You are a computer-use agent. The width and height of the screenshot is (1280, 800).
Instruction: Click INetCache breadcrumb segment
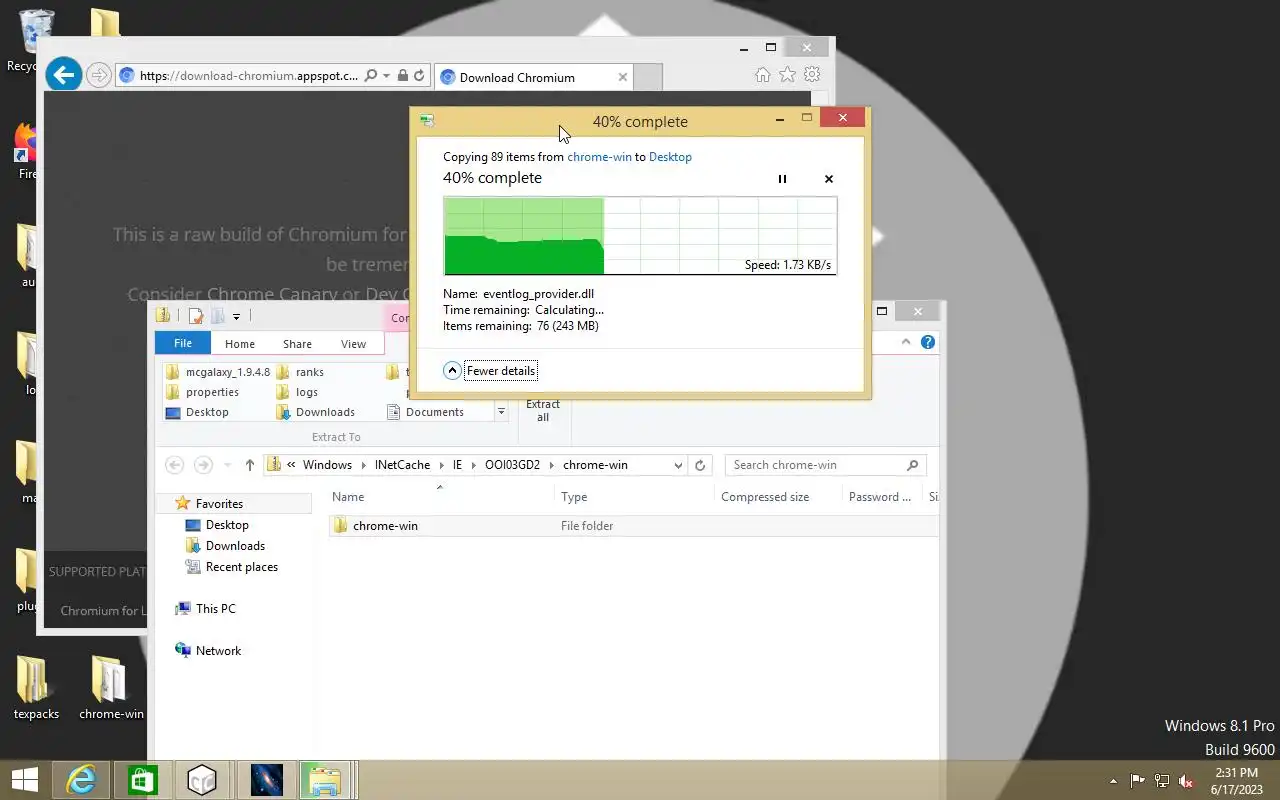click(x=402, y=465)
